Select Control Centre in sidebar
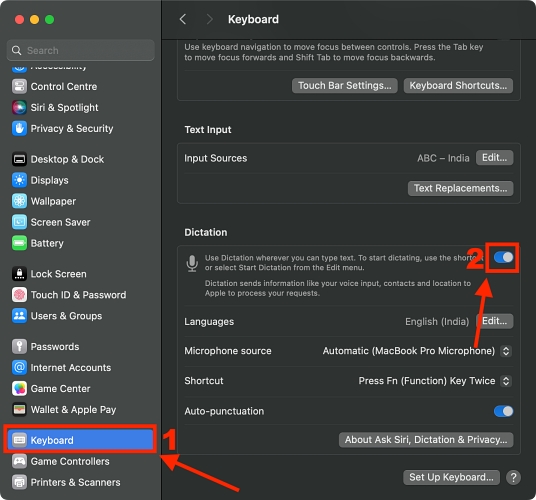The height and width of the screenshot is (500, 536). [64, 86]
